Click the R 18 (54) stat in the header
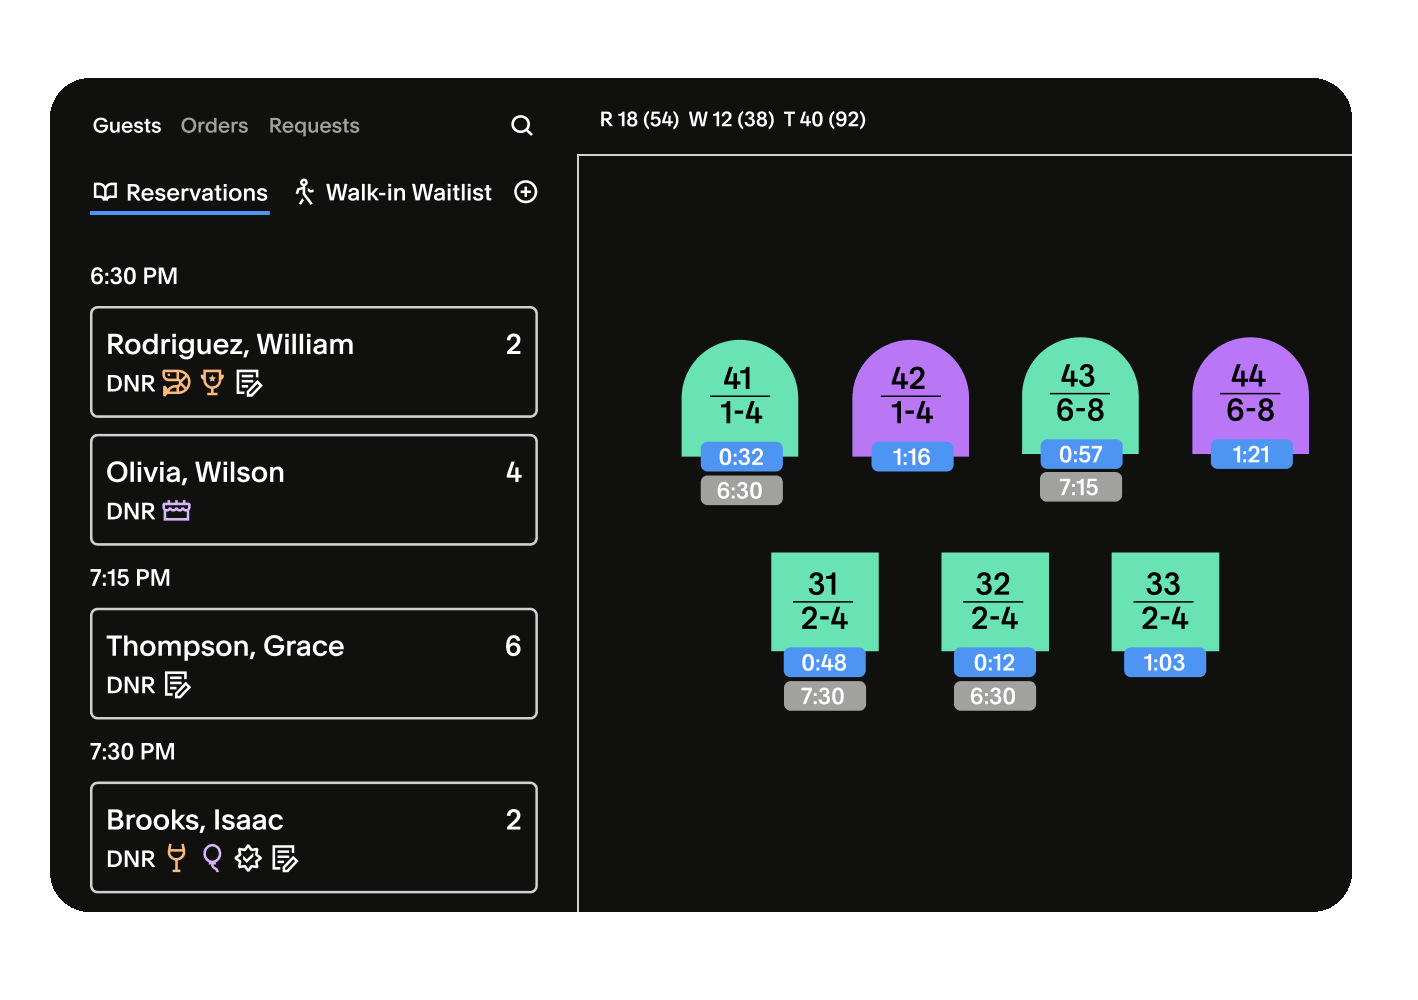1418x1000 pixels. click(x=639, y=119)
